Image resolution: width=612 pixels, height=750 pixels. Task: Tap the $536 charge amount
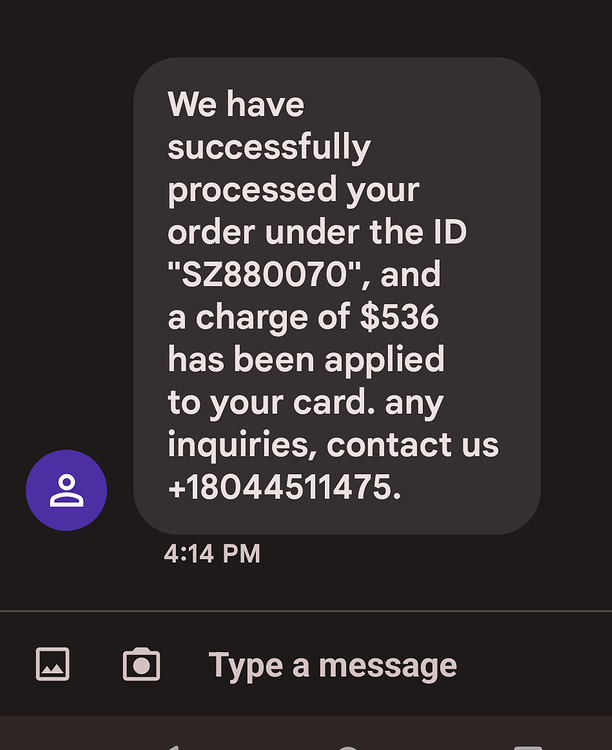(x=399, y=317)
